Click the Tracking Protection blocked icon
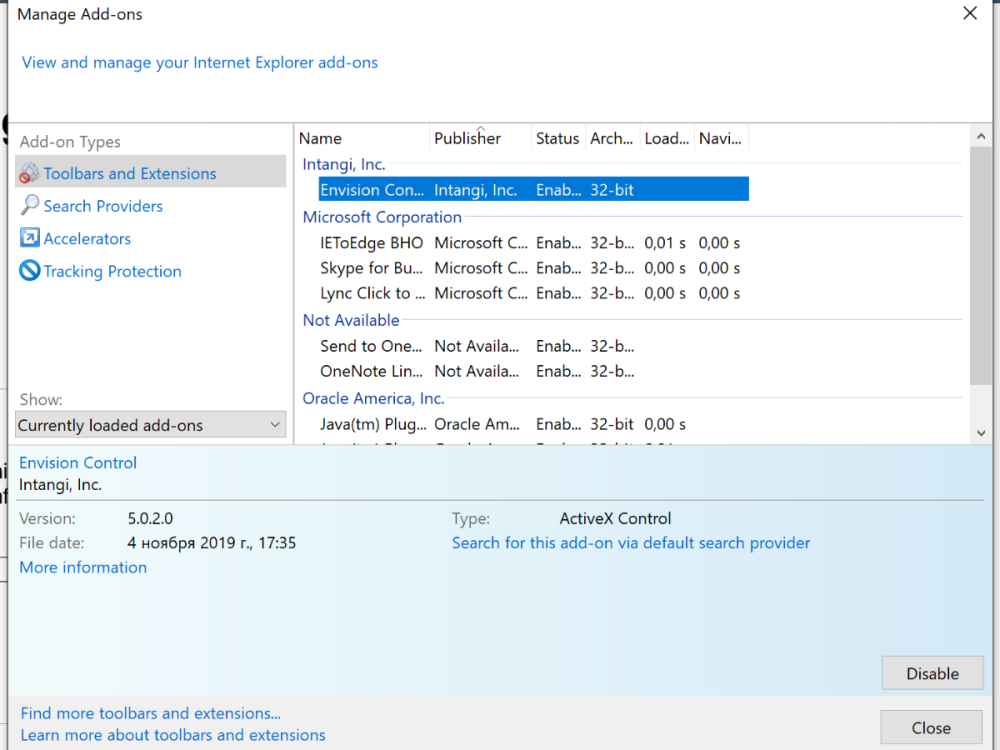 29,271
